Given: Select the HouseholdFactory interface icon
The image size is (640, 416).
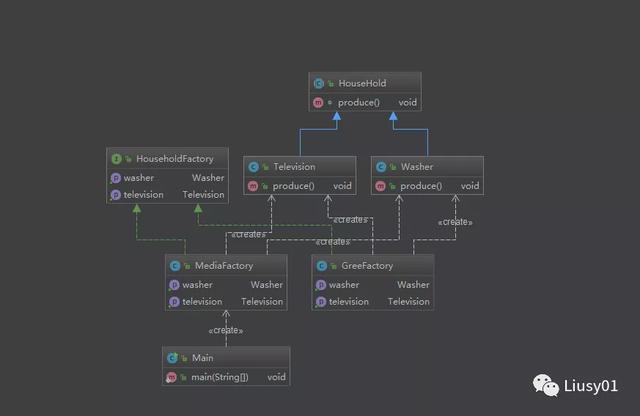Looking at the screenshot, I should [x=115, y=159].
